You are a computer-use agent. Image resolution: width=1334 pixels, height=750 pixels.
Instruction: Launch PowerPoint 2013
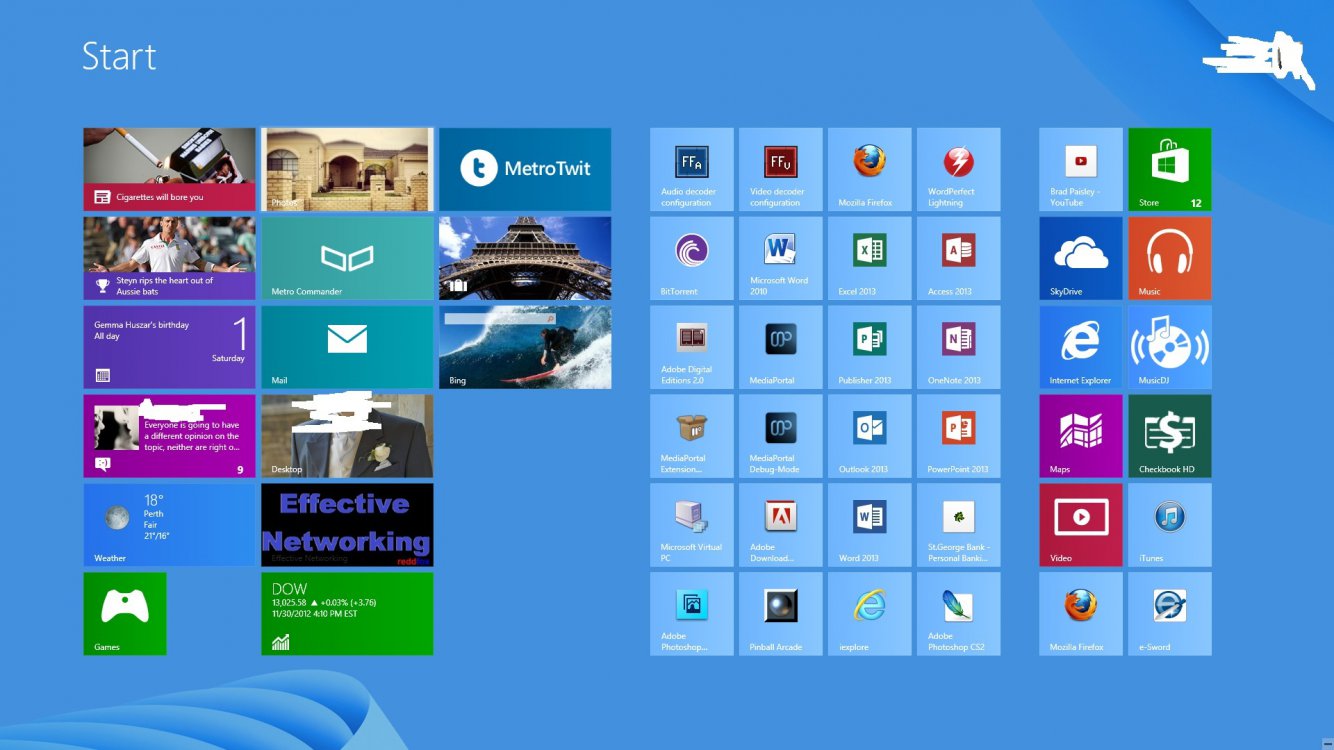958,436
